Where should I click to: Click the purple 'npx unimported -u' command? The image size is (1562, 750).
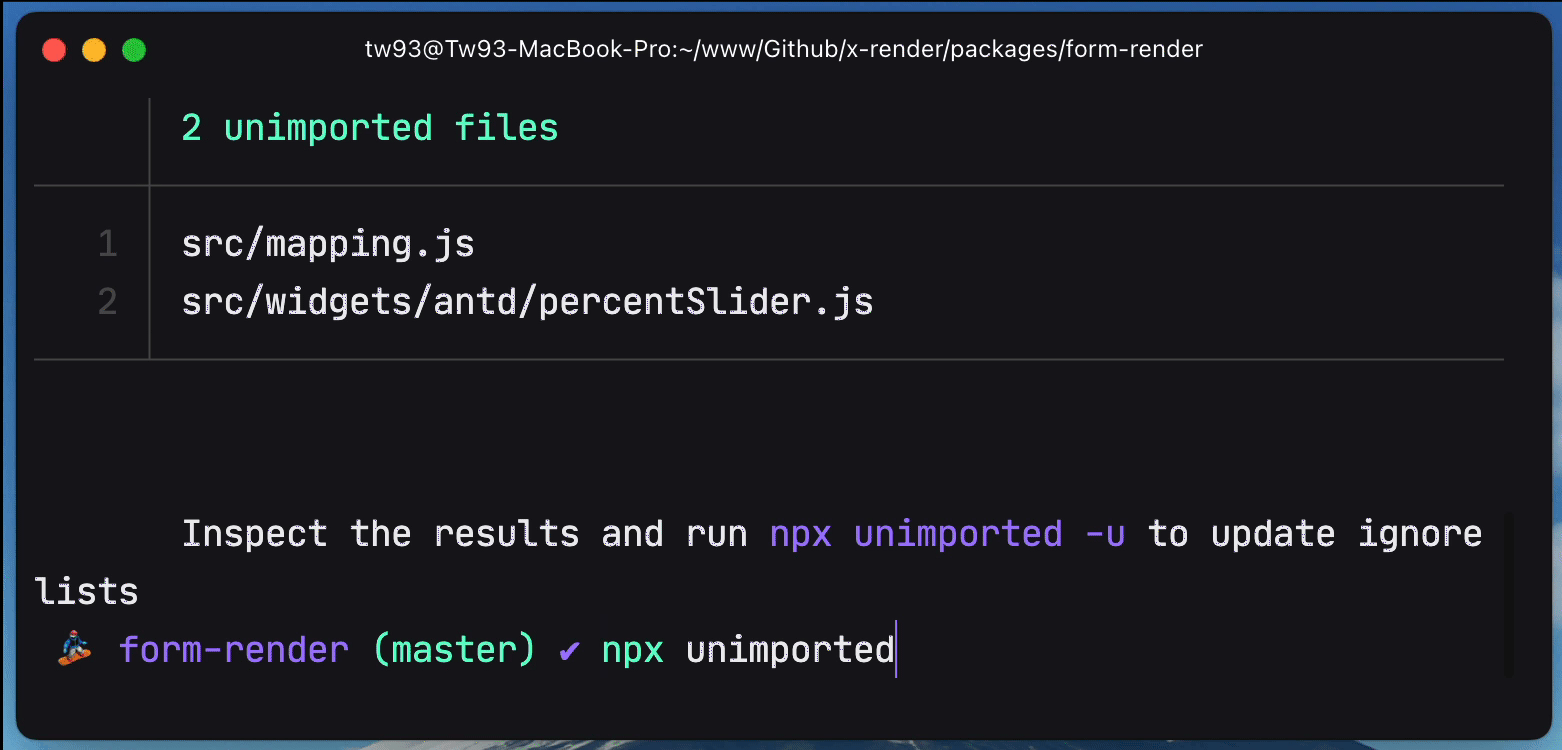pos(947,534)
